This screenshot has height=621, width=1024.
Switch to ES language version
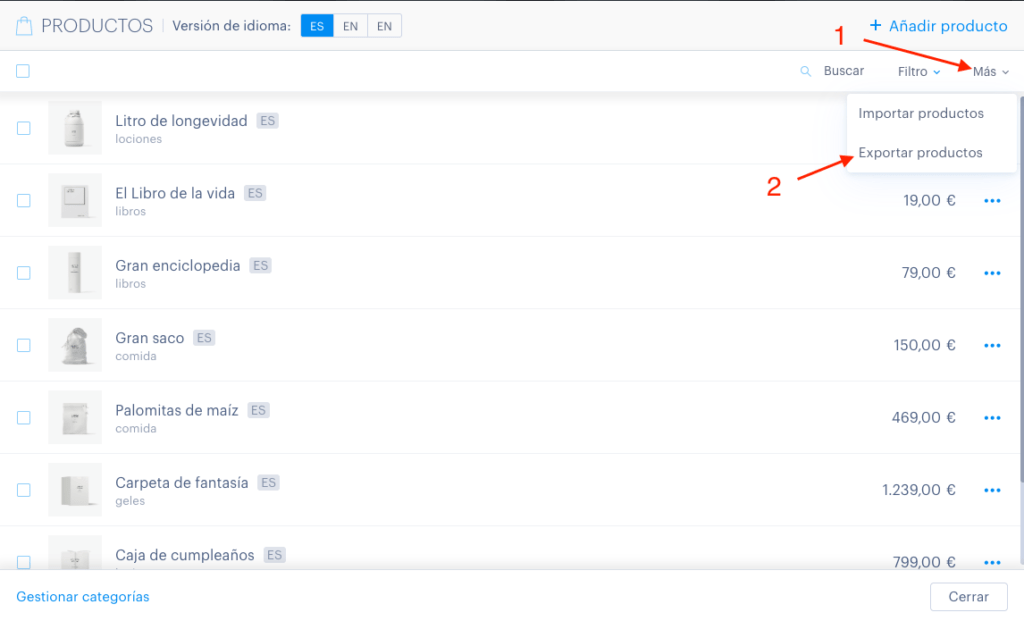pos(317,26)
